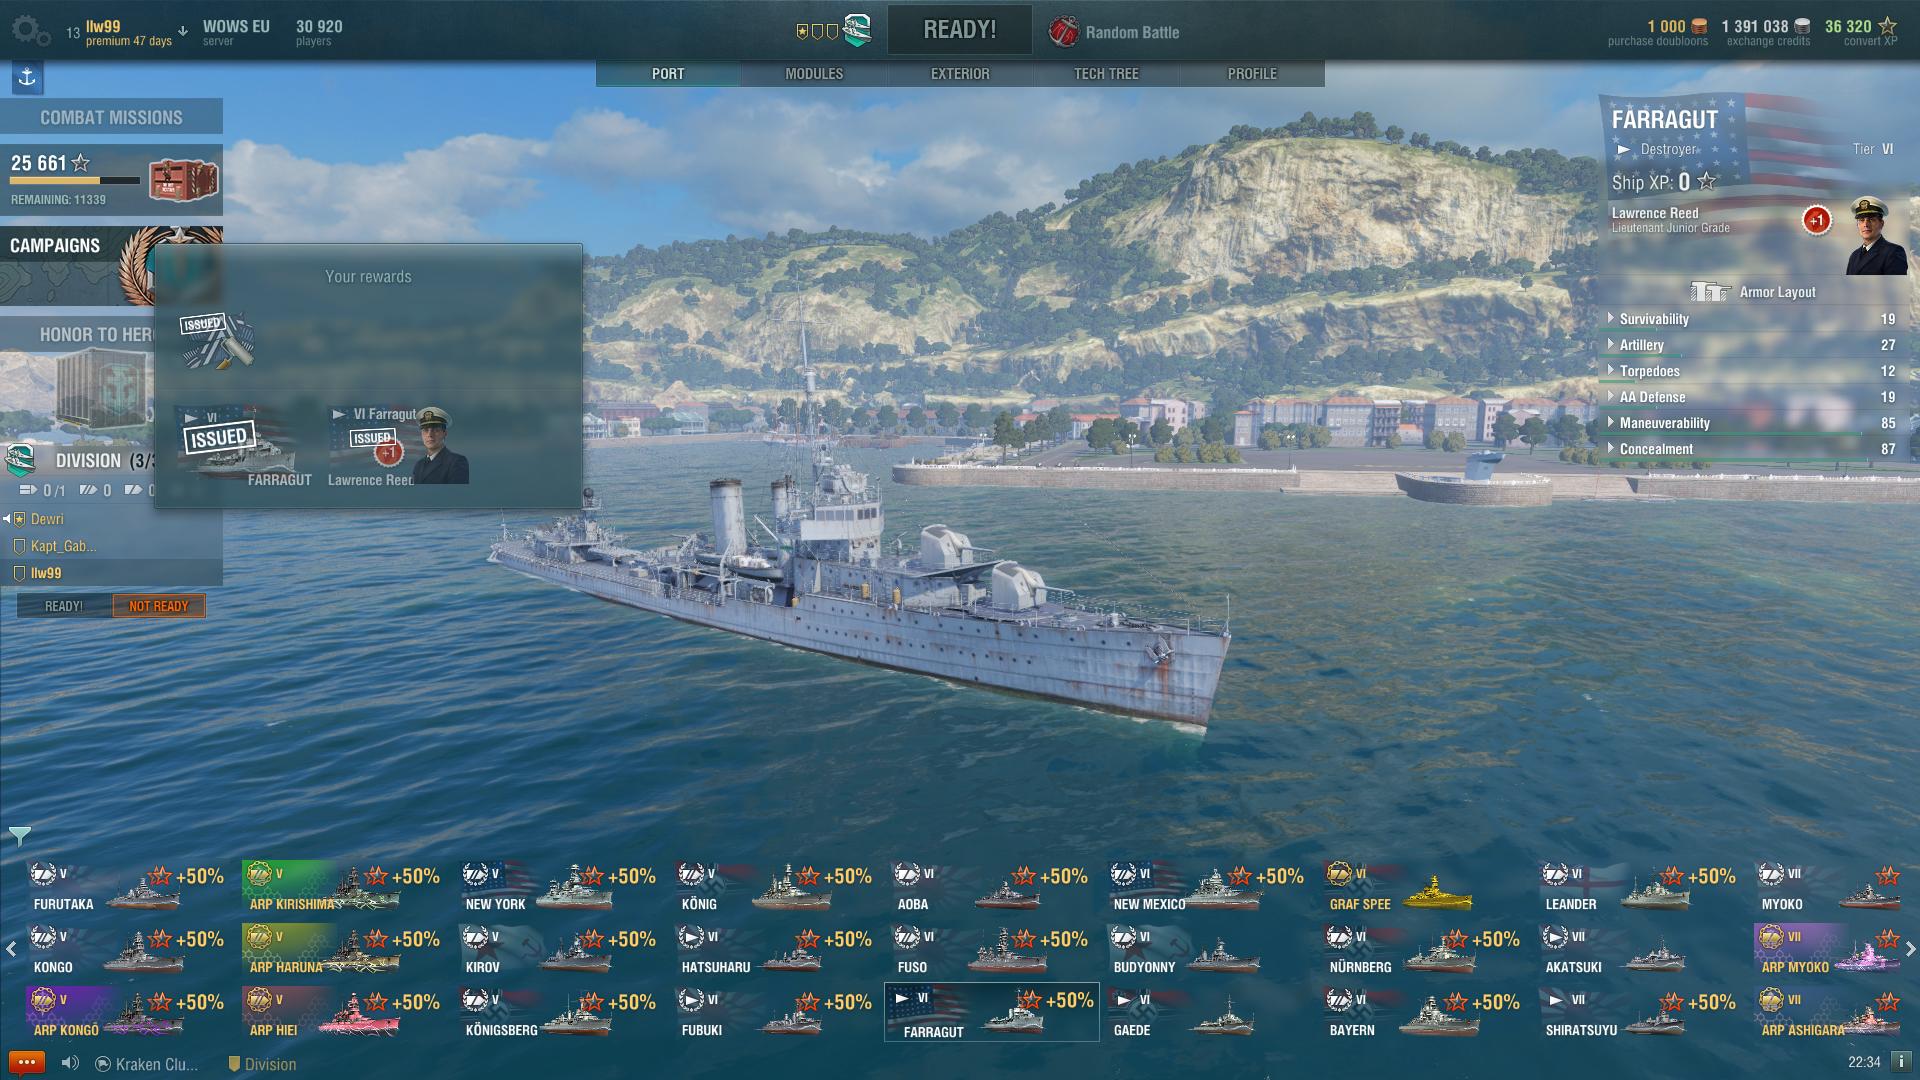Start battle with the READY! button

point(959,30)
